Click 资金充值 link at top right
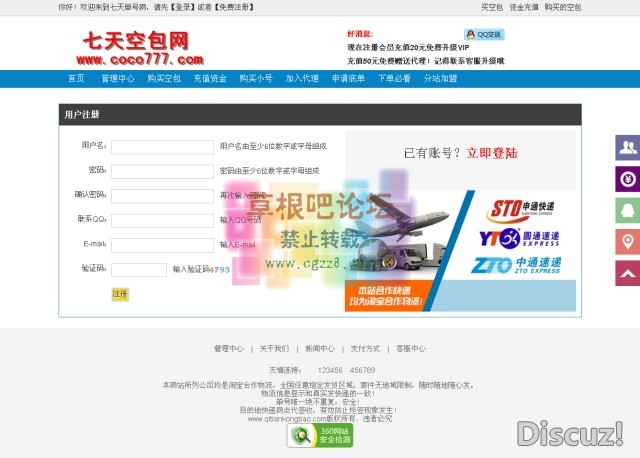The width and height of the screenshot is (640, 458). [x=524, y=7]
